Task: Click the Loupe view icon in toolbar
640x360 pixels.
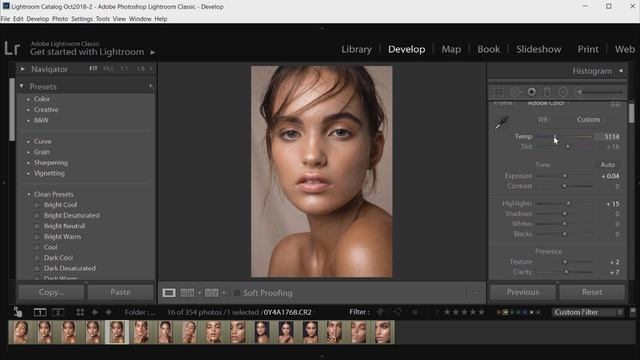Action: [x=169, y=293]
